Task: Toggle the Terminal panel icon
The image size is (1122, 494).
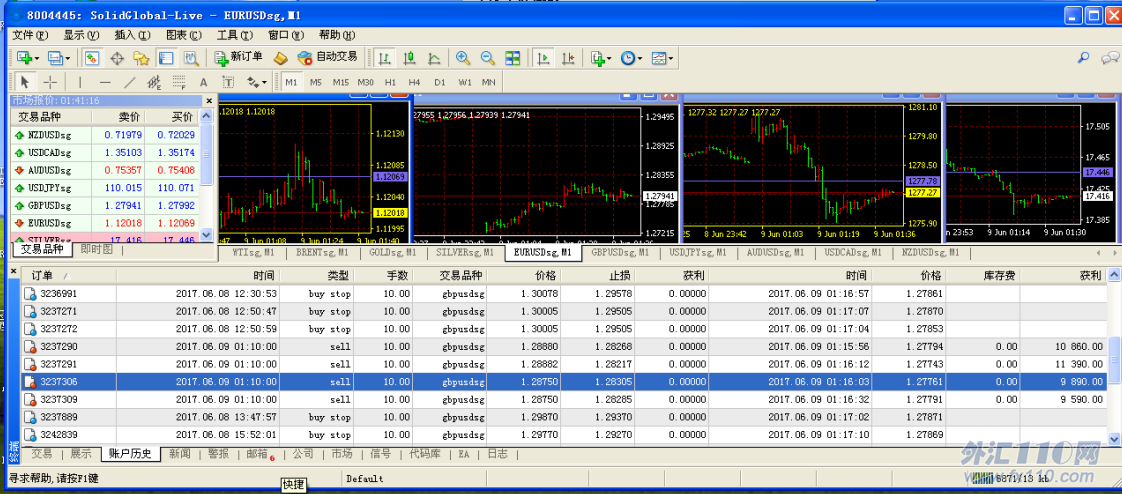Action: point(165,58)
